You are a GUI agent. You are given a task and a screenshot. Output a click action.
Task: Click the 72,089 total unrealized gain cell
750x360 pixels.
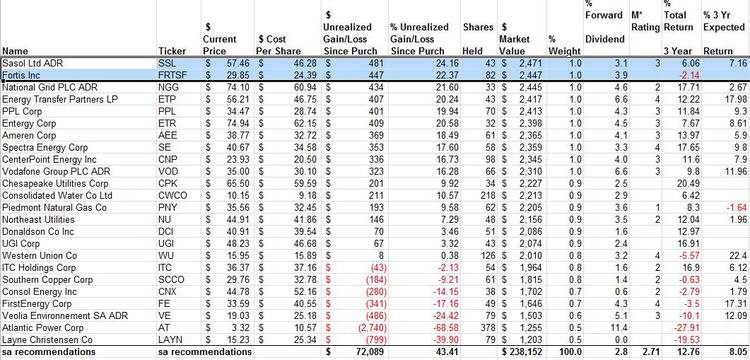(x=356, y=352)
